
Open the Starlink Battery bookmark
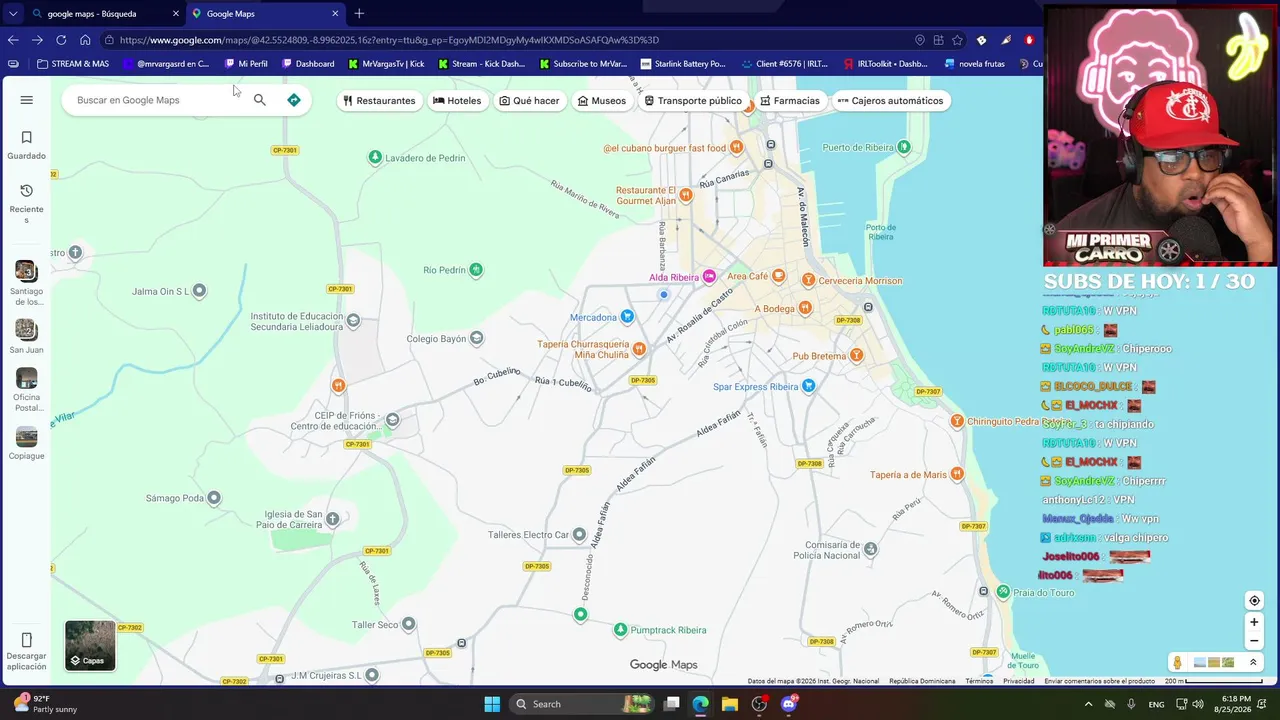point(683,64)
